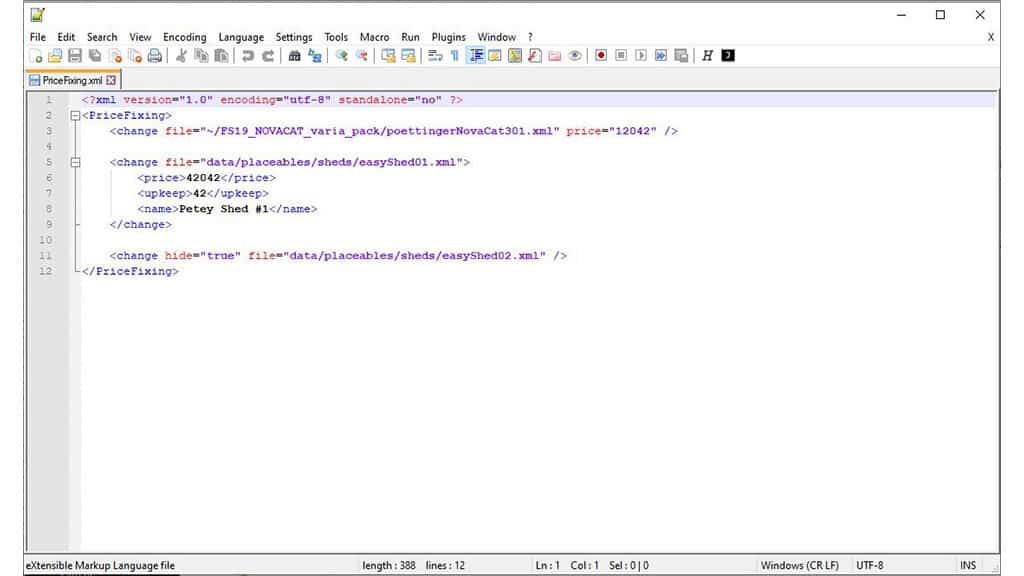
Task: Open the Plugins menu
Action: (x=448, y=37)
